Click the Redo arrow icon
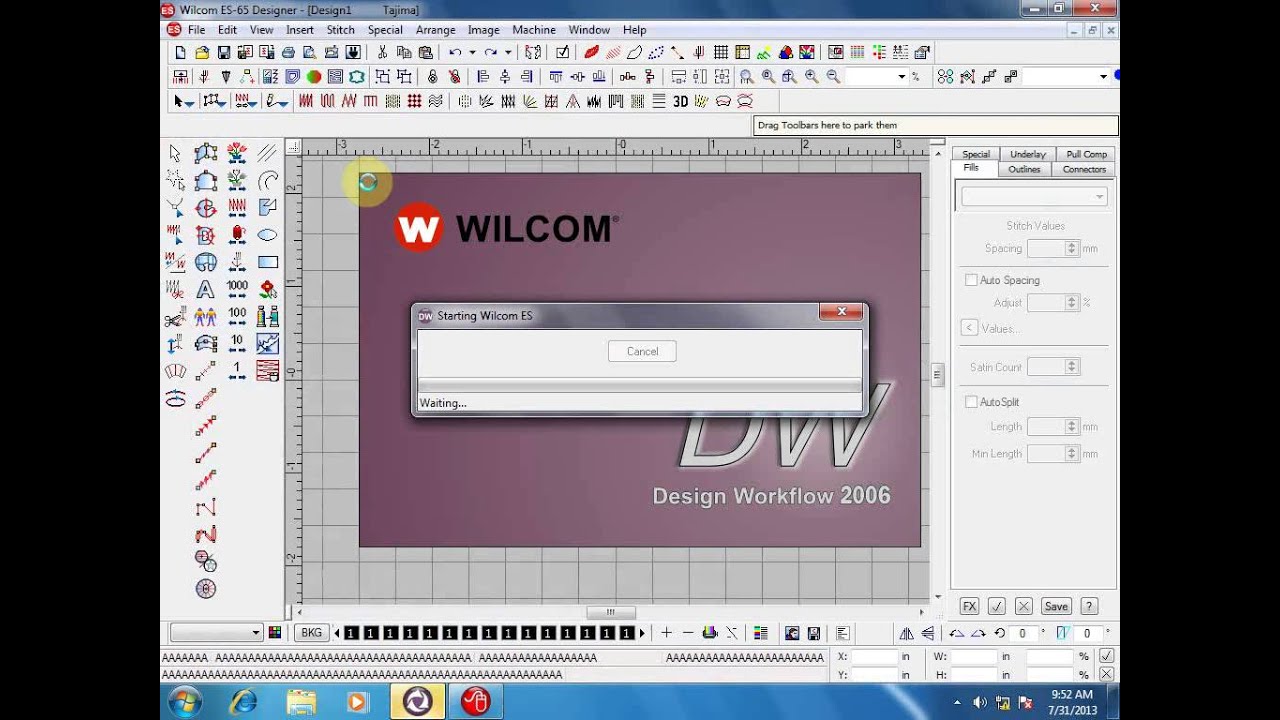 [491, 53]
